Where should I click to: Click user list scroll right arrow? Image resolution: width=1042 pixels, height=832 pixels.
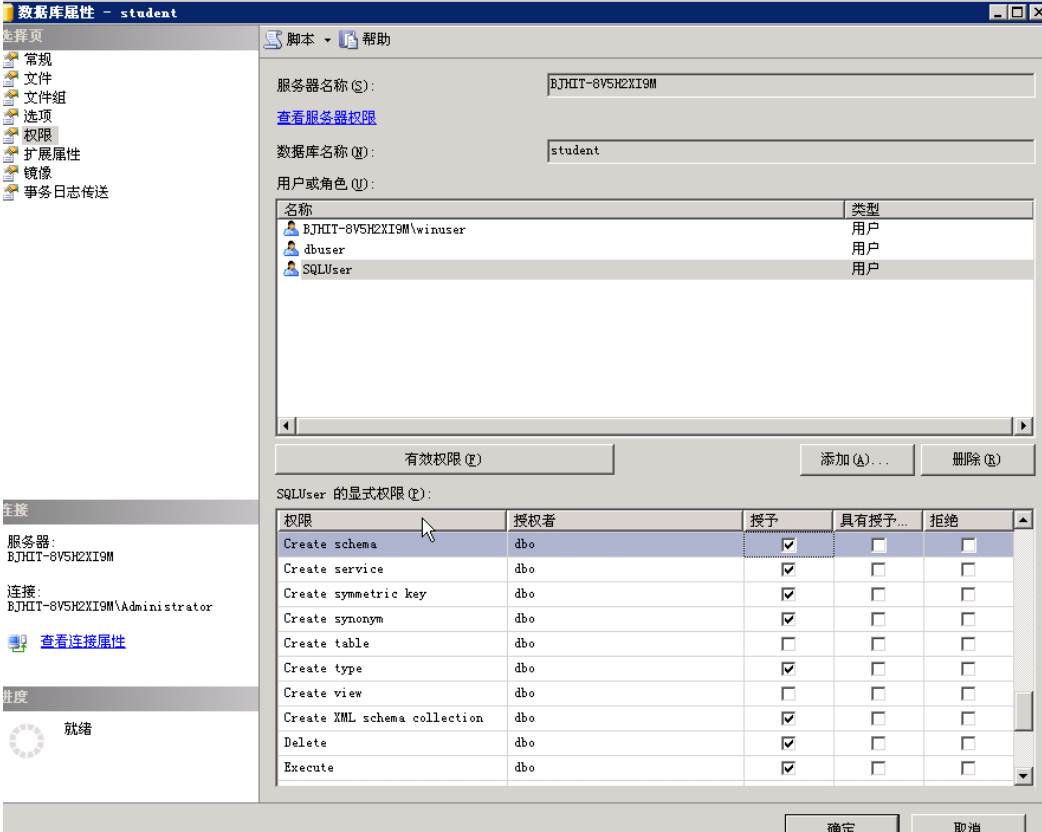coord(1023,425)
